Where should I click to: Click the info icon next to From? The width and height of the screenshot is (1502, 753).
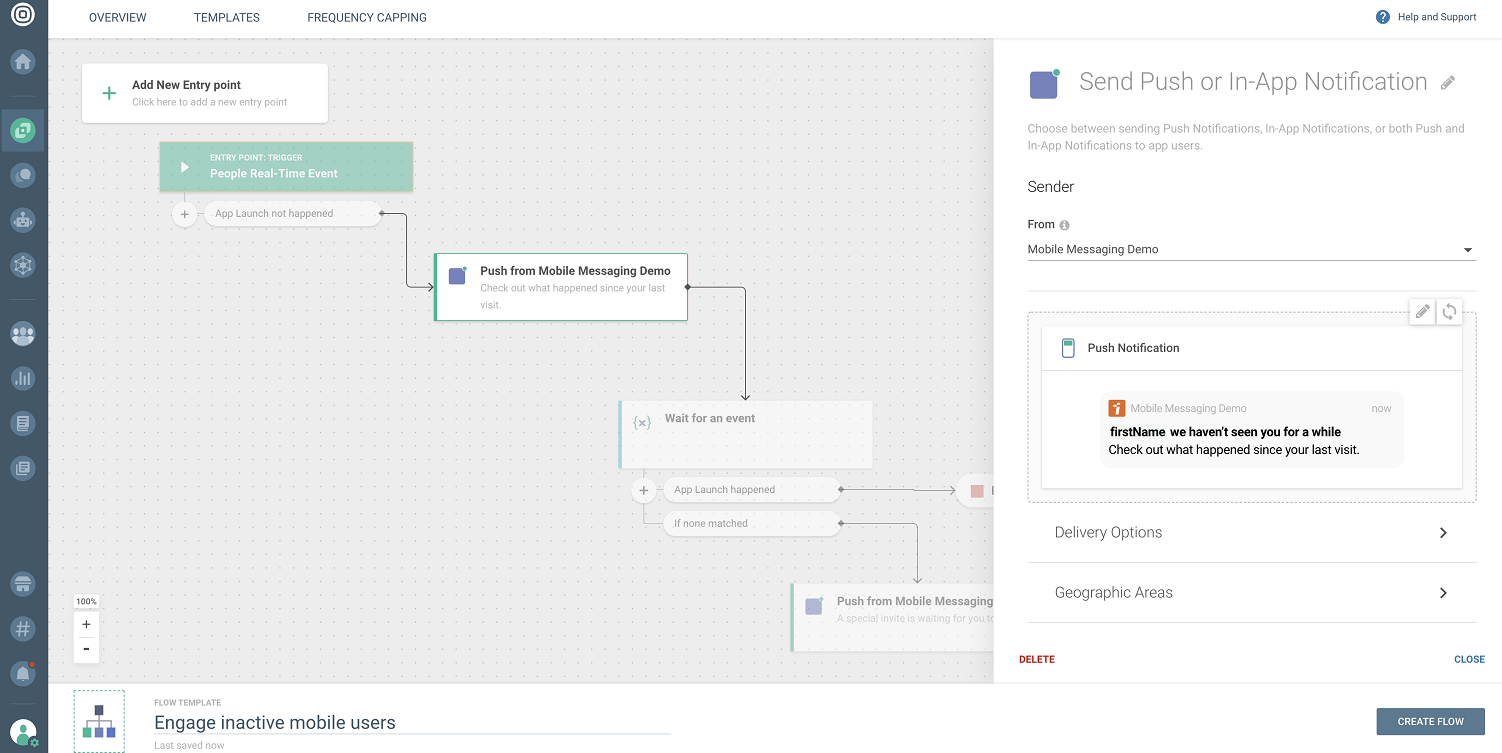pyautogui.click(x=1064, y=225)
